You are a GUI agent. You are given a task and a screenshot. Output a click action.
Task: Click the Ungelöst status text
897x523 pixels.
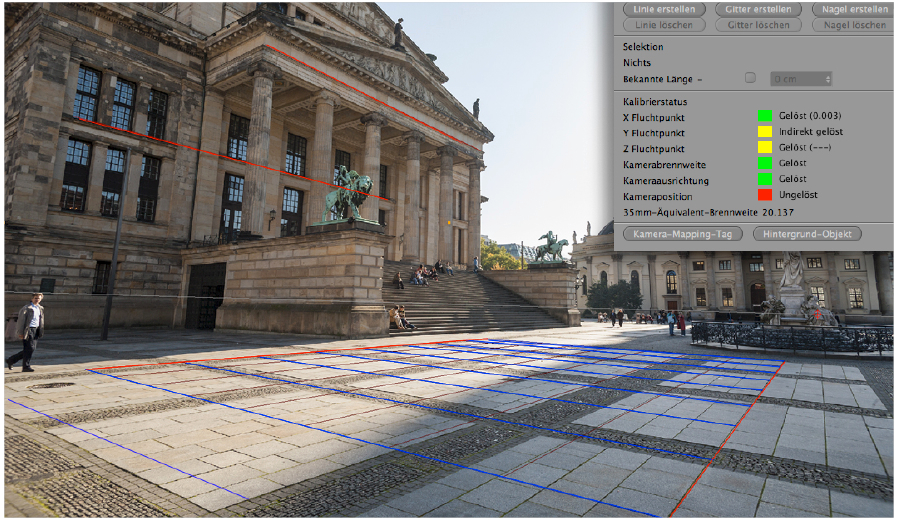click(798, 195)
